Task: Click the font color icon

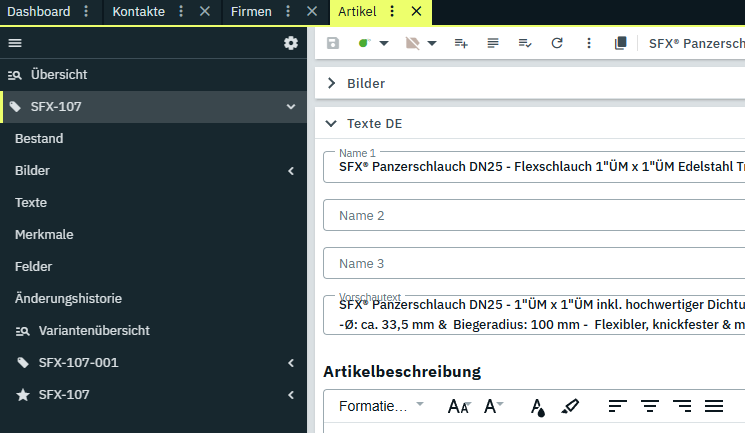Action: (538, 406)
